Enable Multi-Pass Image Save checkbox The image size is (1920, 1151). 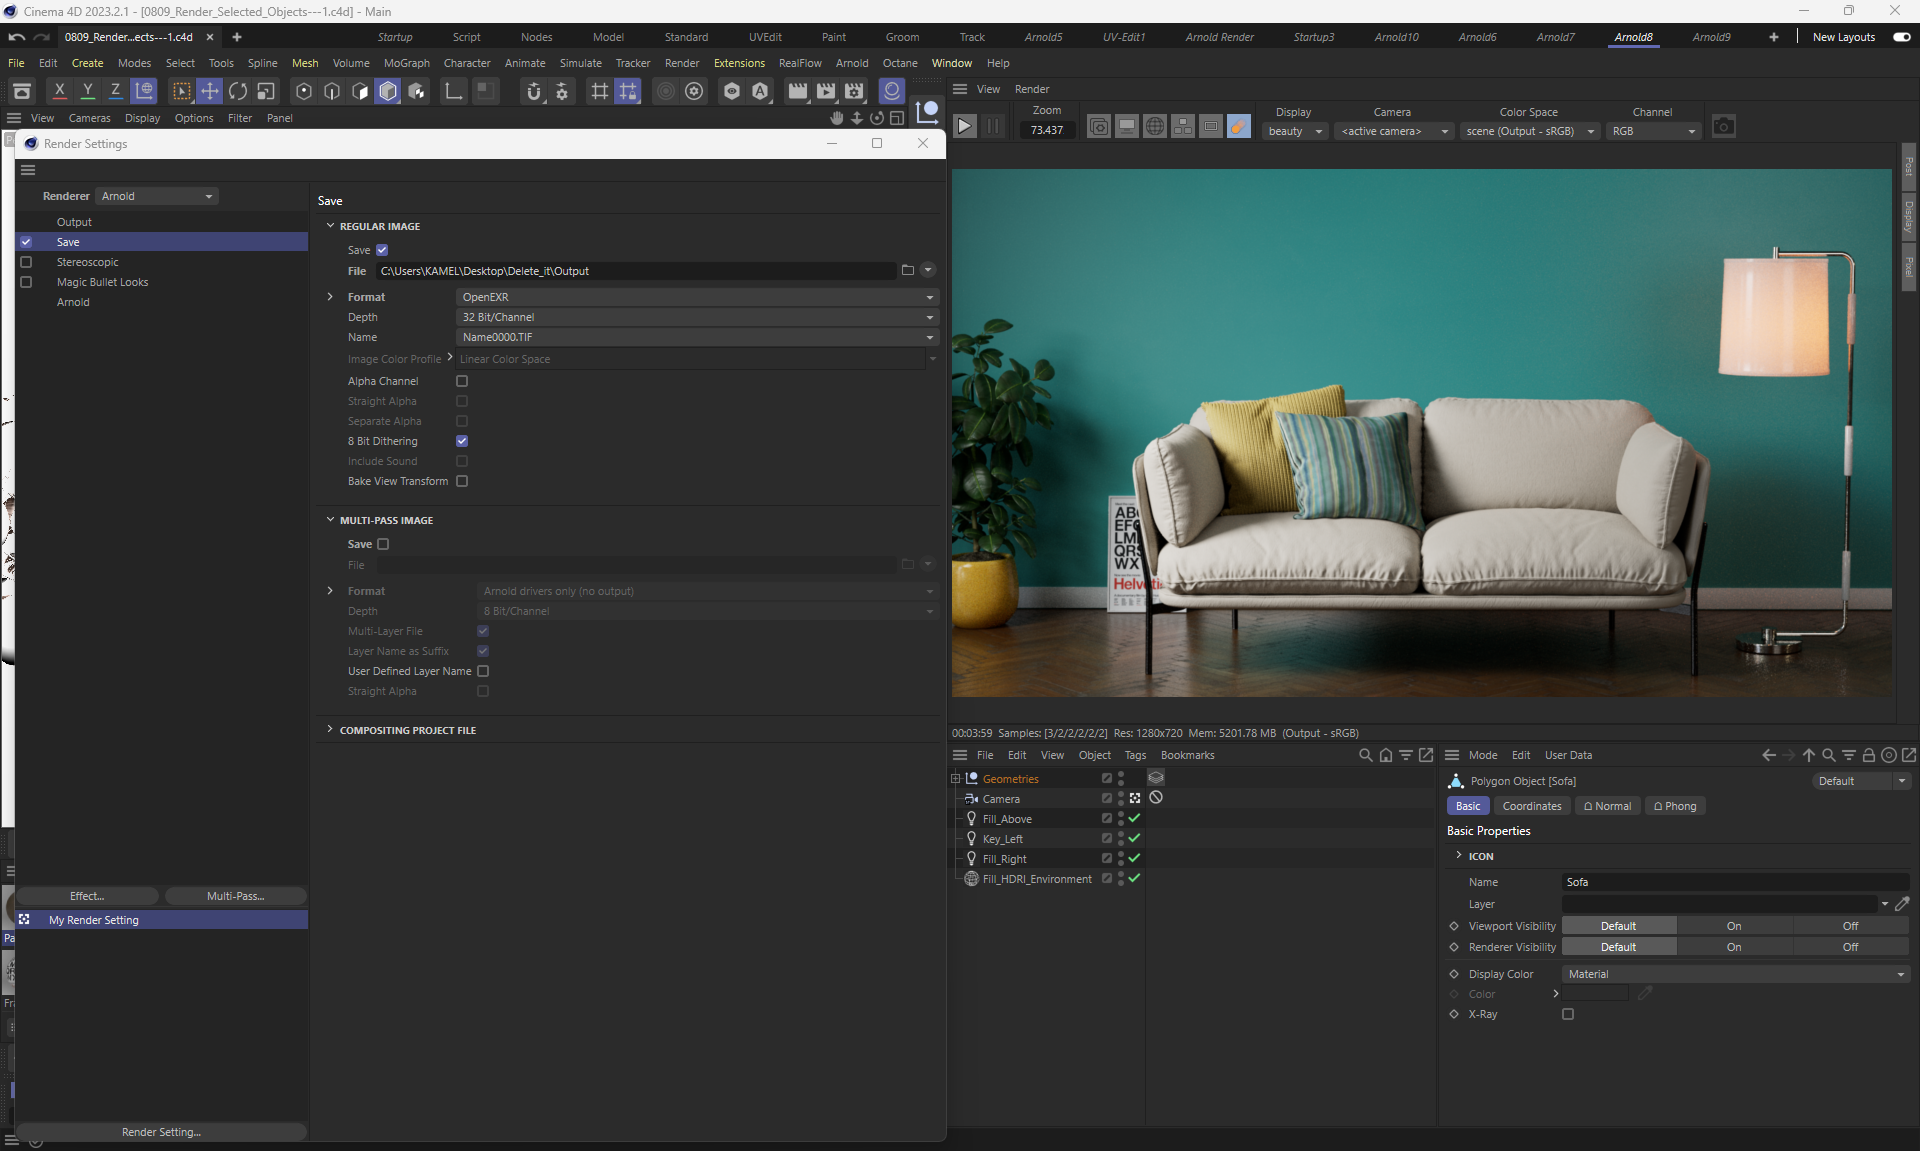pos(383,544)
